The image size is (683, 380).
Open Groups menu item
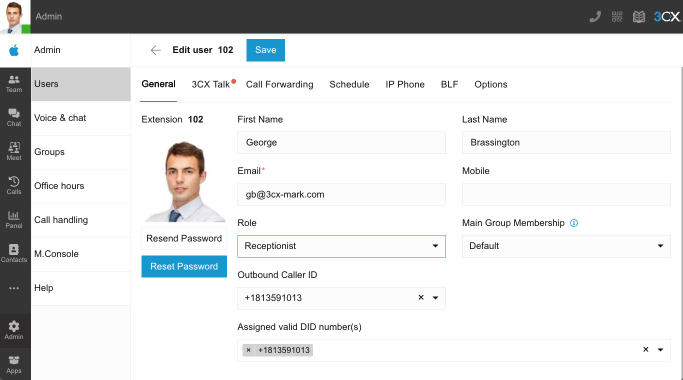coord(81,152)
